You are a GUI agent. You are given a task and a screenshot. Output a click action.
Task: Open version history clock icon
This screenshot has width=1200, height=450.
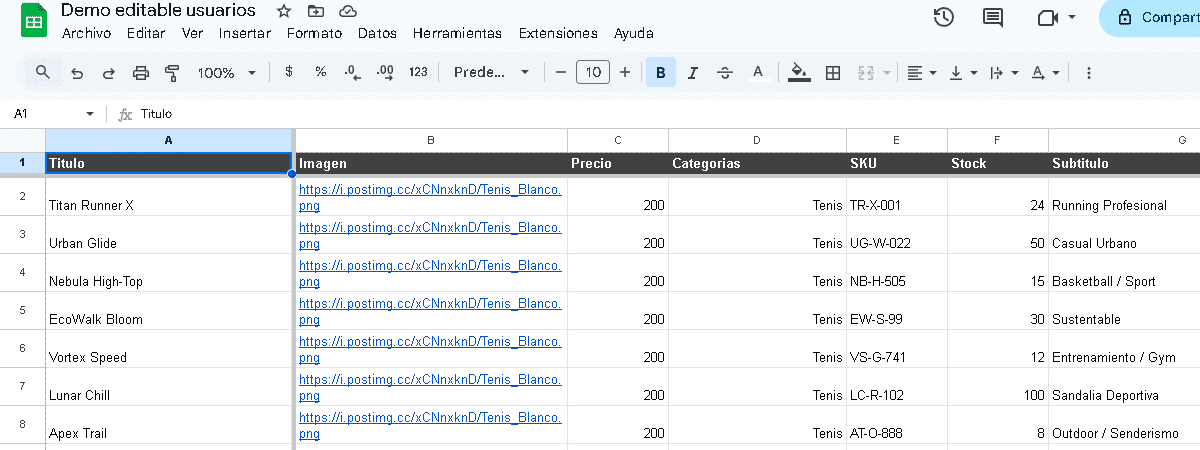[x=943, y=17]
